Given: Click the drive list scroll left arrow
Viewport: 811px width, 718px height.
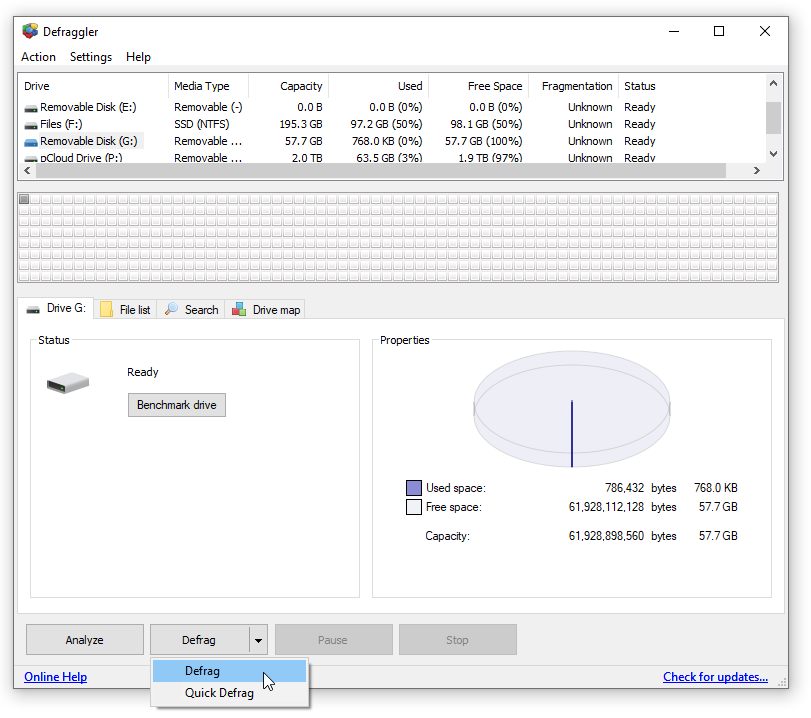Looking at the screenshot, I should [x=27, y=171].
